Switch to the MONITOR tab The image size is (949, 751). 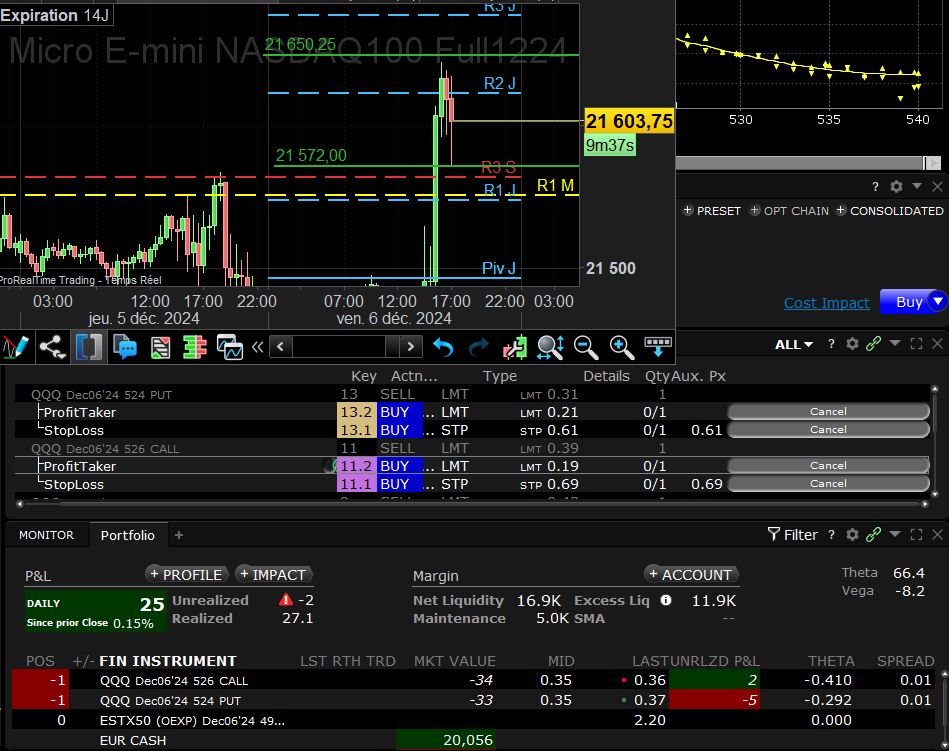click(47, 535)
